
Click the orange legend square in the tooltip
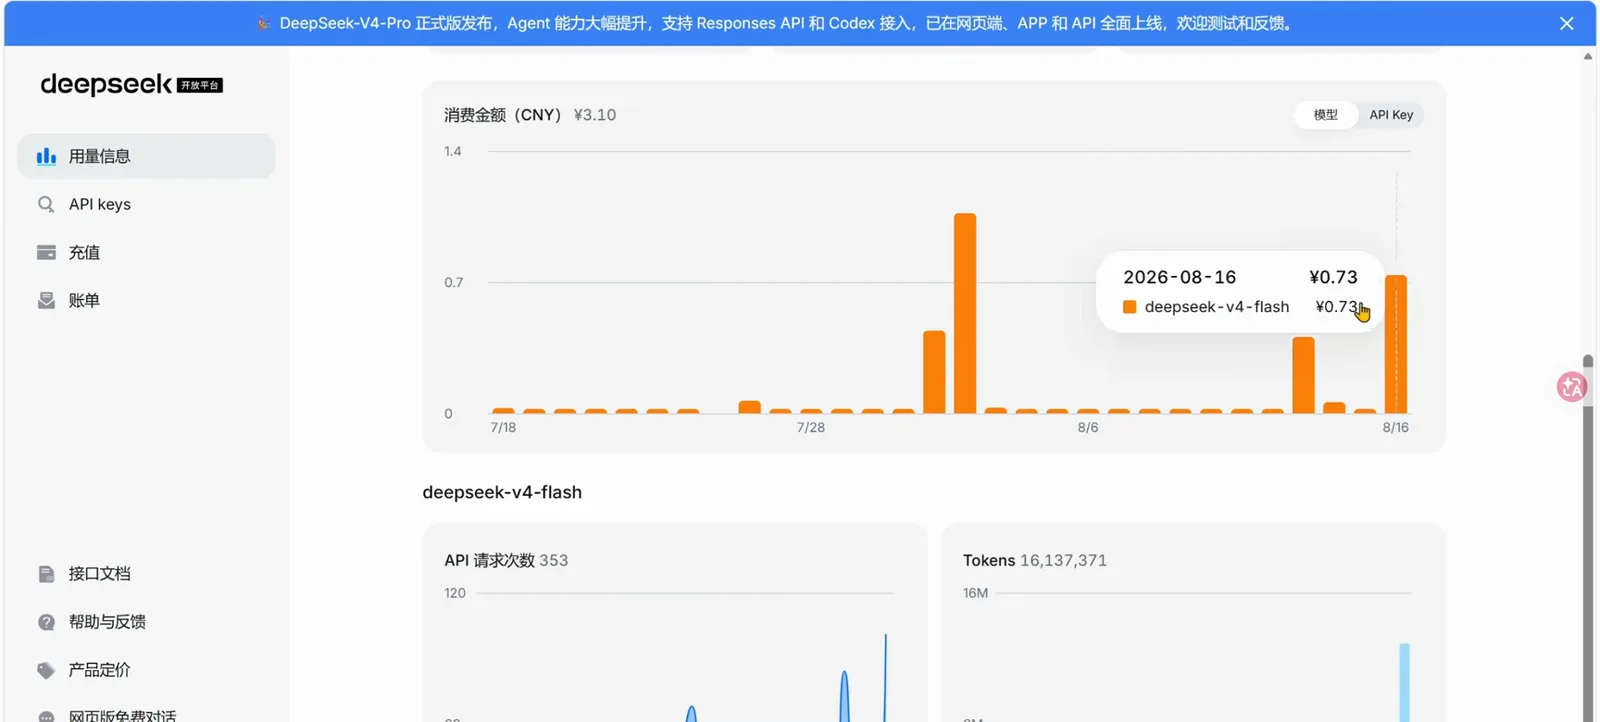[x=1129, y=307]
